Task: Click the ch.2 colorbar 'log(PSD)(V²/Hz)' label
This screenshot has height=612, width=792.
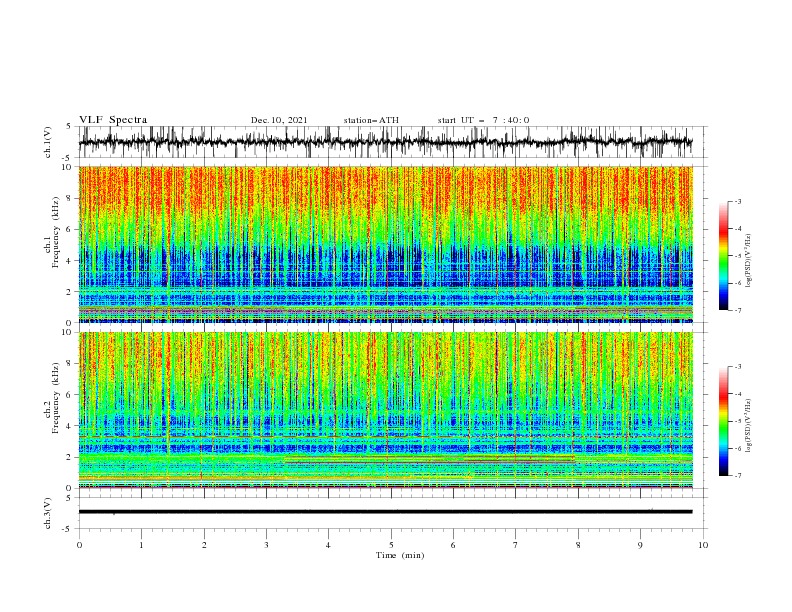Action: (749, 426)
